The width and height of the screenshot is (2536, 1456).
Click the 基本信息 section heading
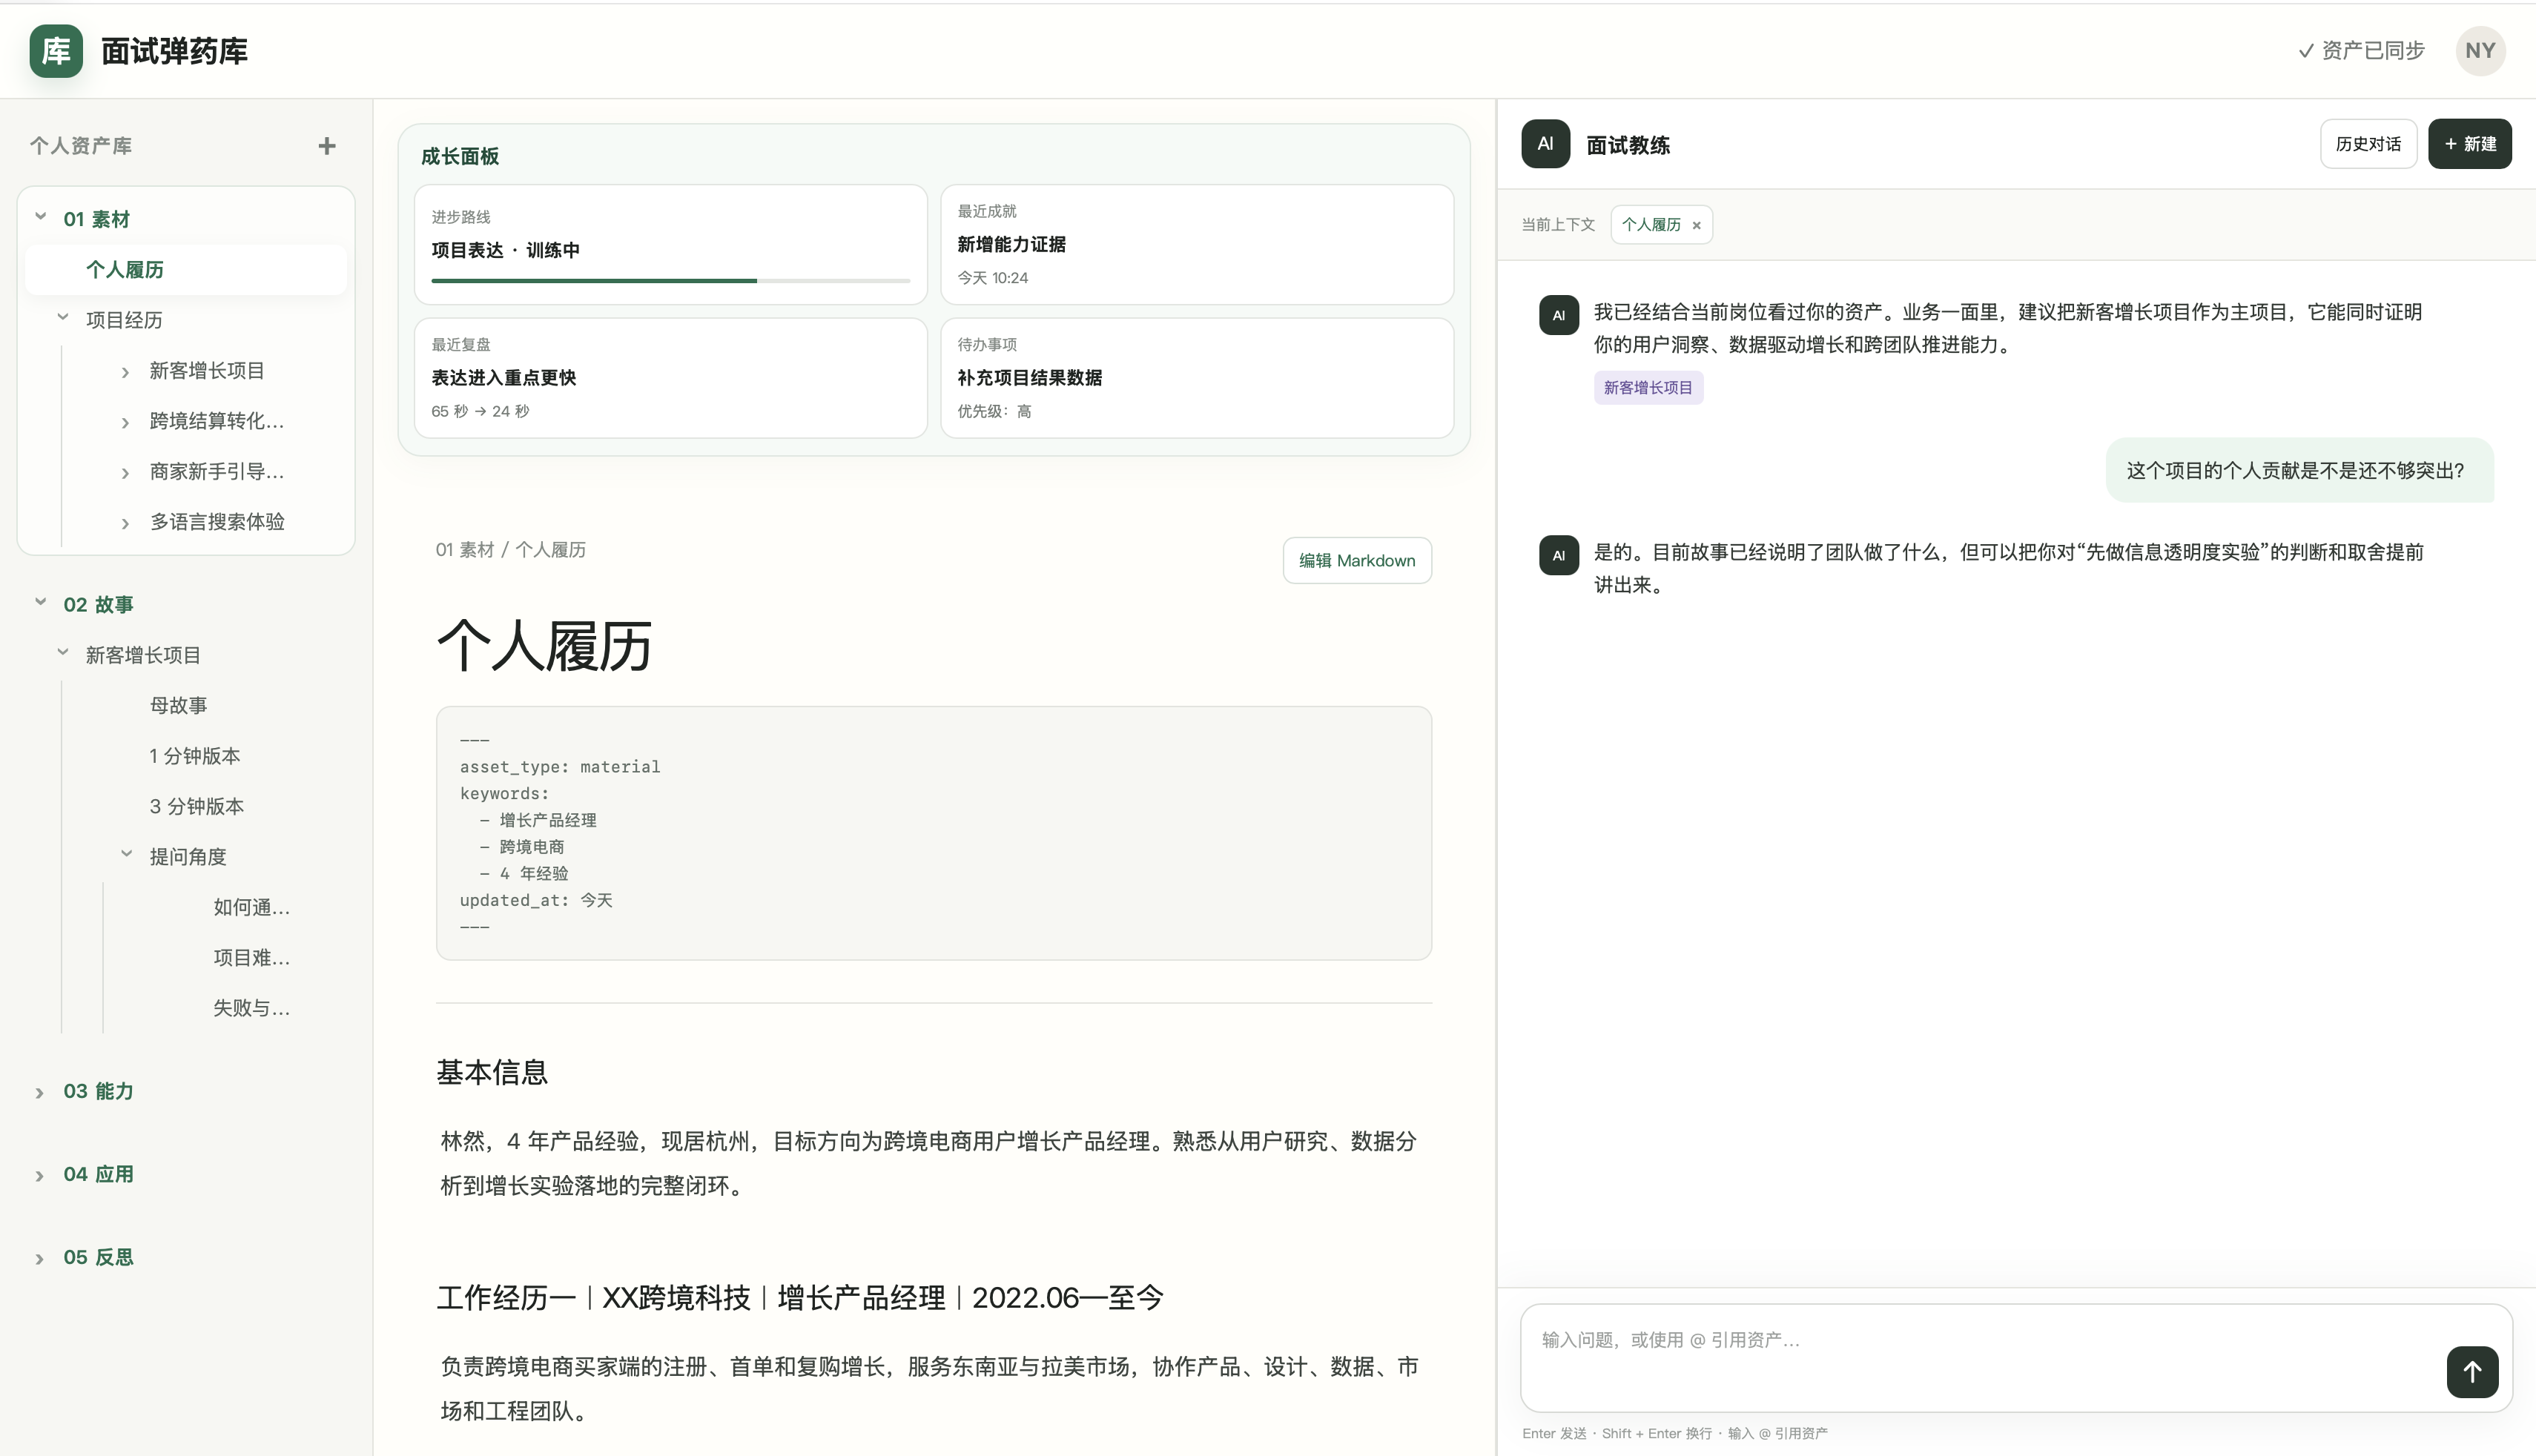pyautogui.click(x=491, y=1072)
